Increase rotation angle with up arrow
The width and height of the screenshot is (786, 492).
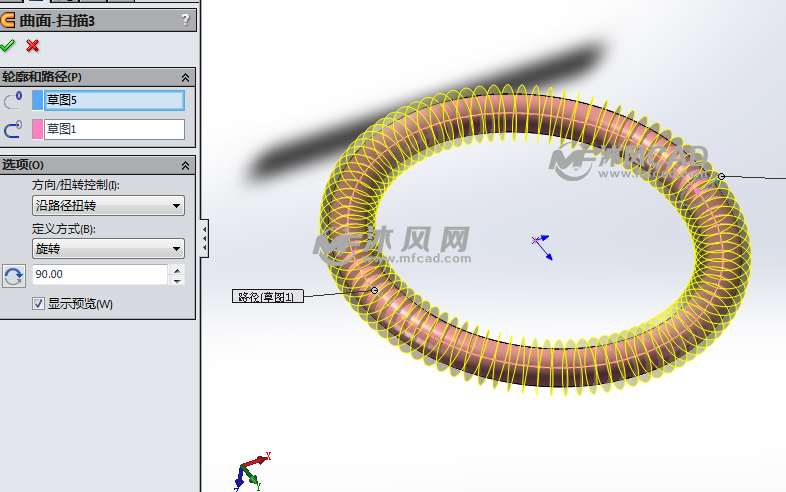[178, 269]
